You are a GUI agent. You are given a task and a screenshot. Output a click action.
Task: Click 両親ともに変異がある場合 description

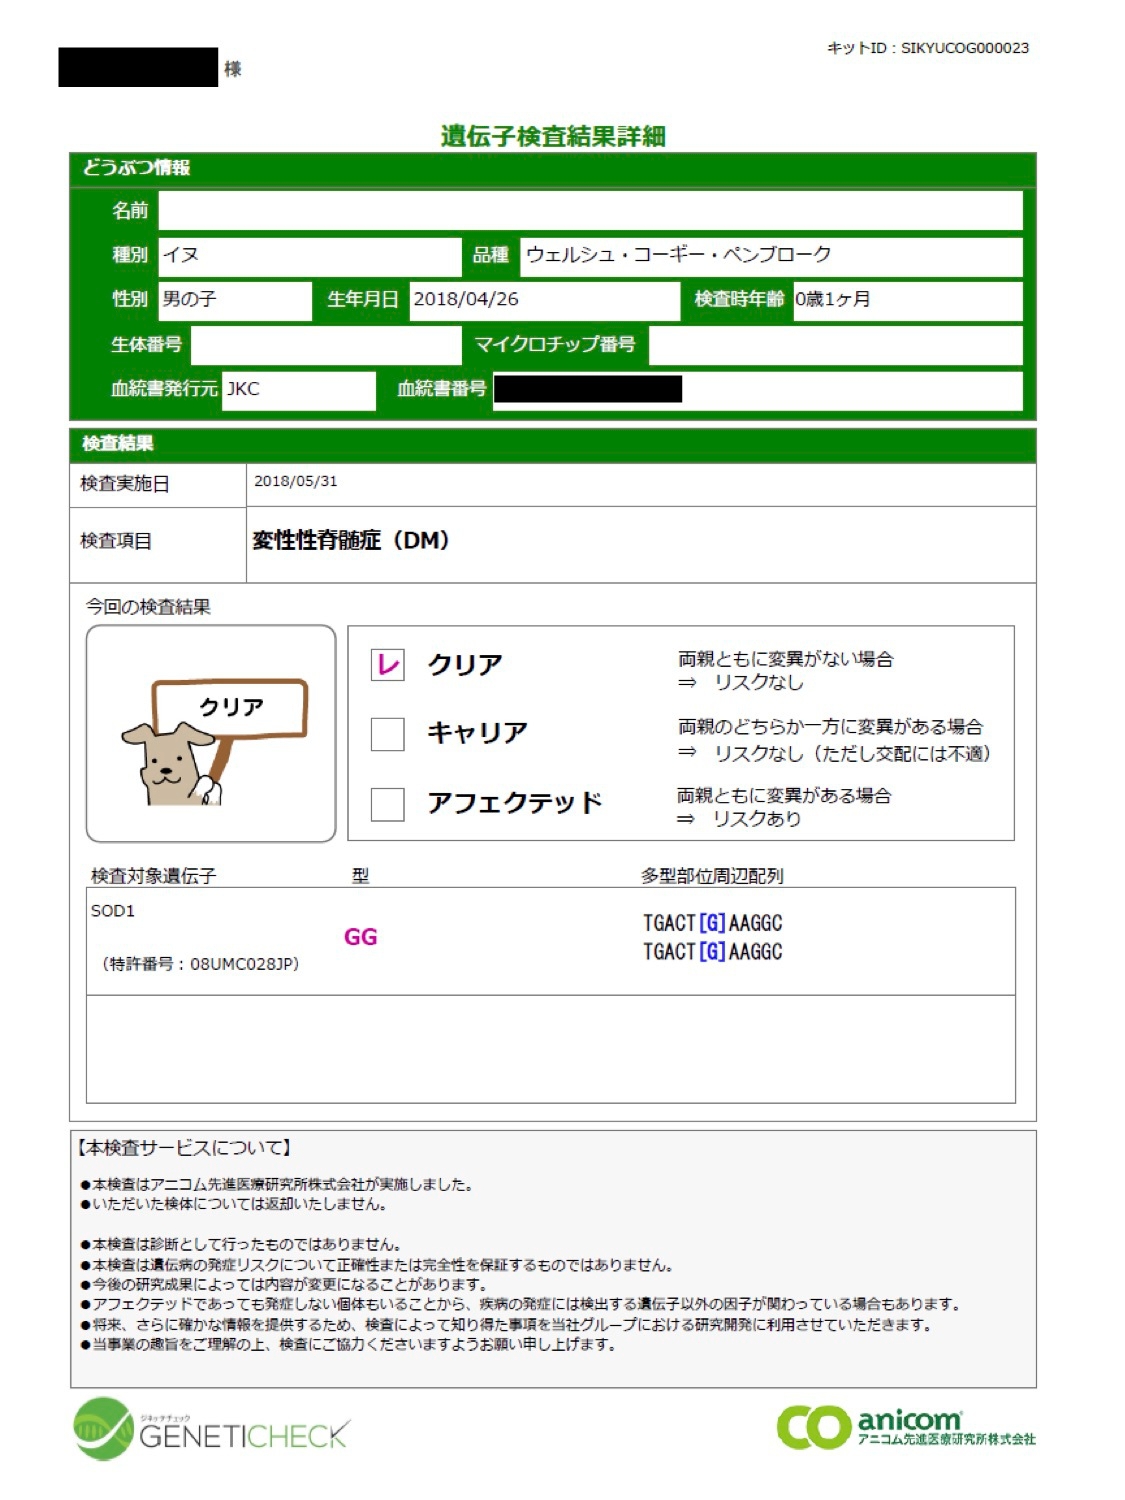point(784,796)
